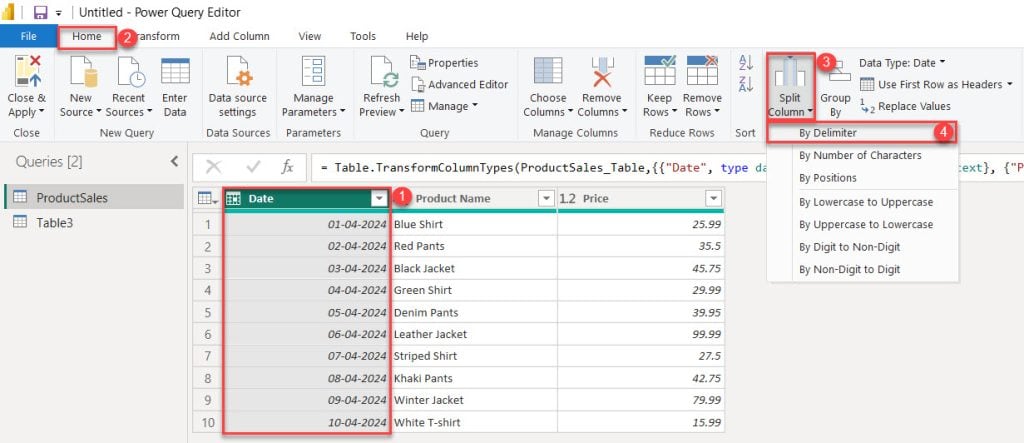The height and width of the screenshot is (443, 1024).
Task: Switch to the View tab
Action: tap(310, 36)
